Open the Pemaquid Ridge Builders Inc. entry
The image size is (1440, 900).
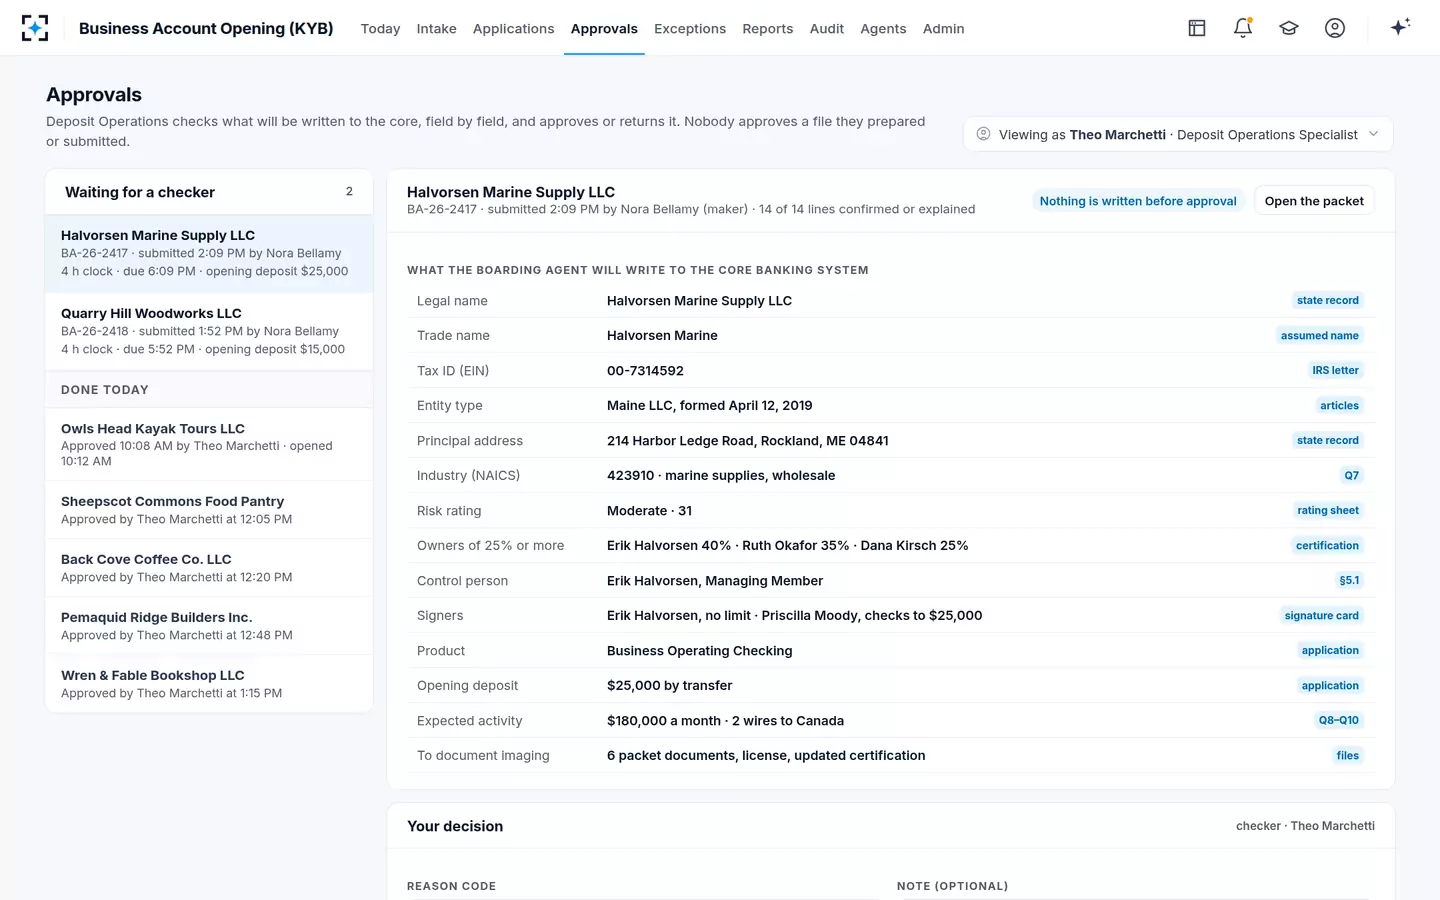[x=209, y=626]
